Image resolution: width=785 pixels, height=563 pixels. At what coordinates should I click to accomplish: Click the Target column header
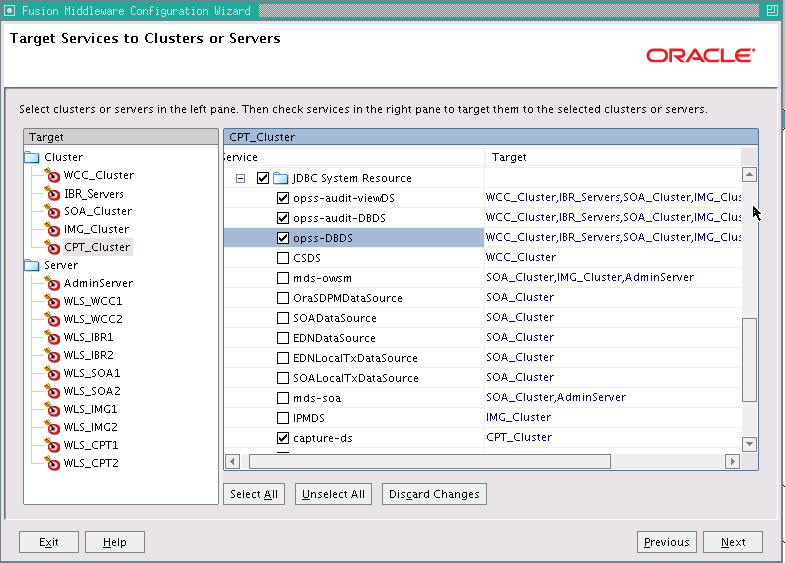click(x=613, y=157)
